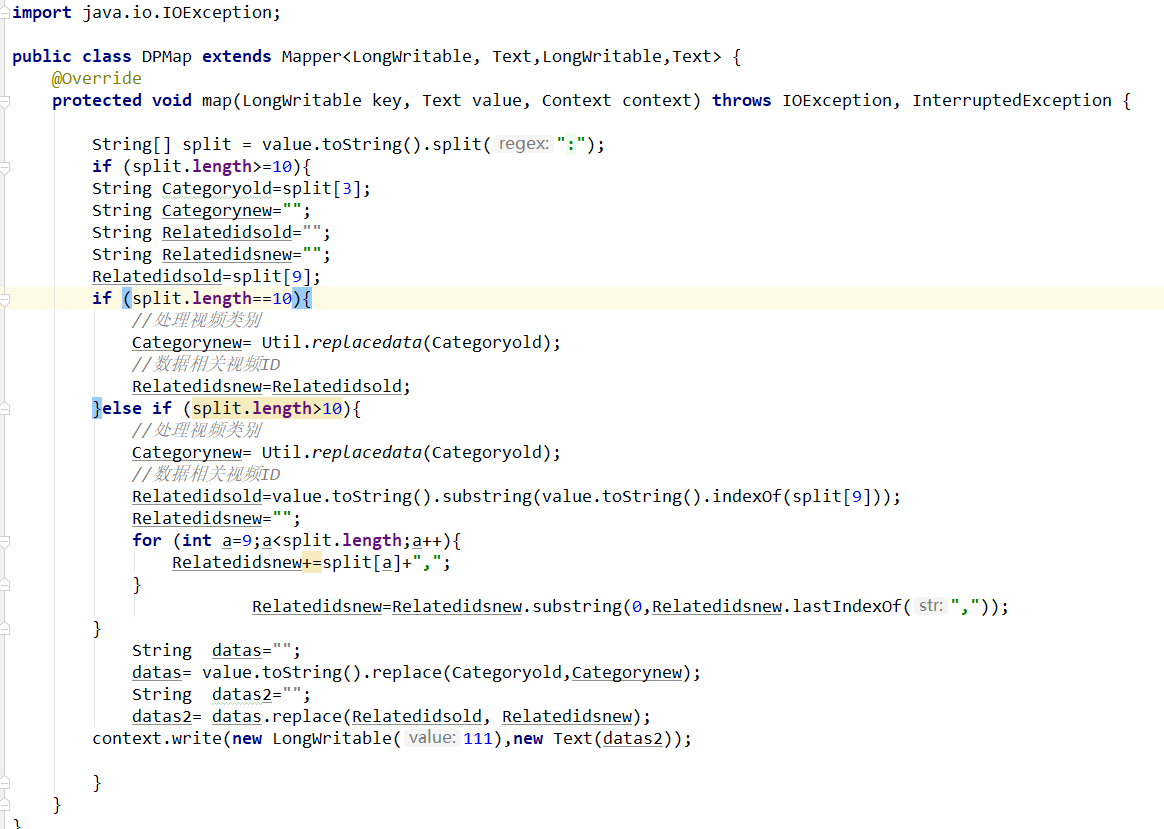This screenshot has width=1164, height=829.
Task: Place cursor on the @Override annotation
Action: (97, 79)
